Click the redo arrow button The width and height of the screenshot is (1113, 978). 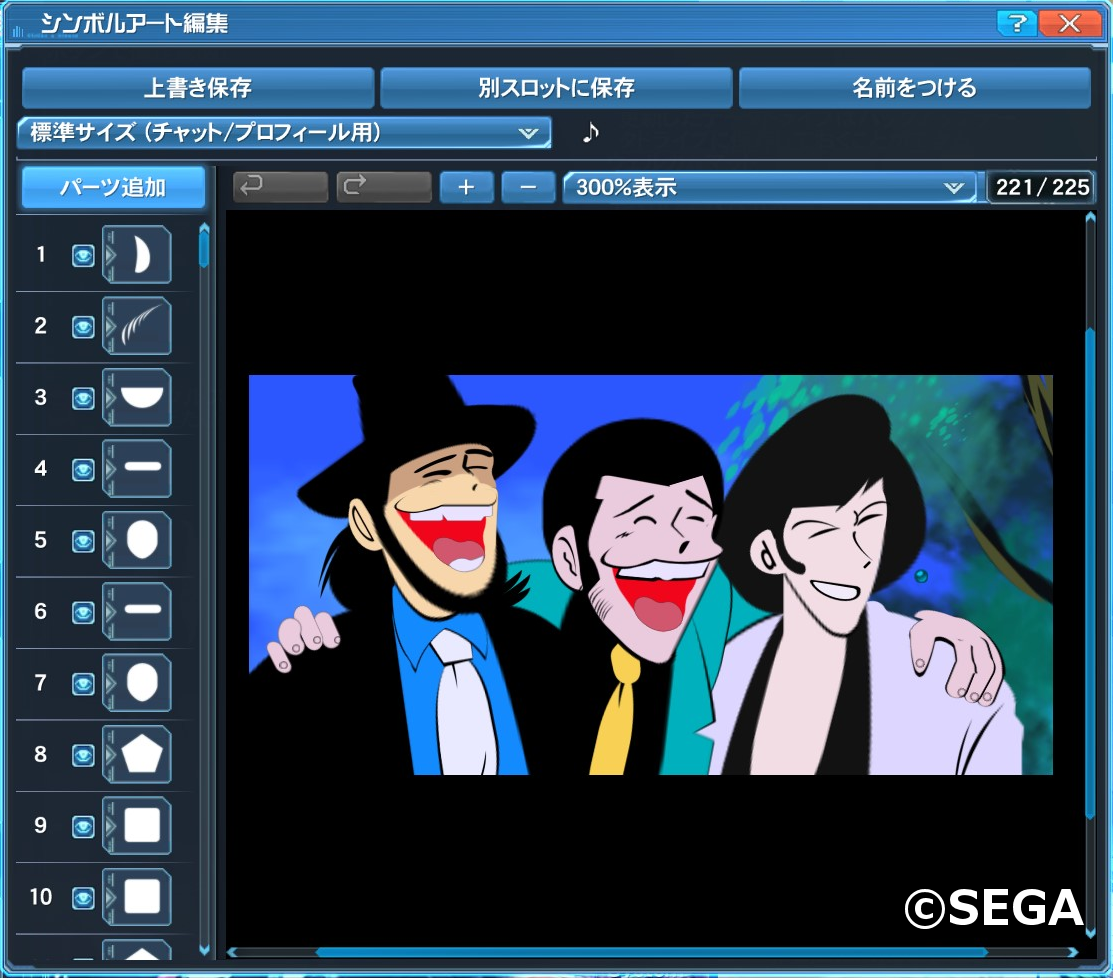[383, 187]
